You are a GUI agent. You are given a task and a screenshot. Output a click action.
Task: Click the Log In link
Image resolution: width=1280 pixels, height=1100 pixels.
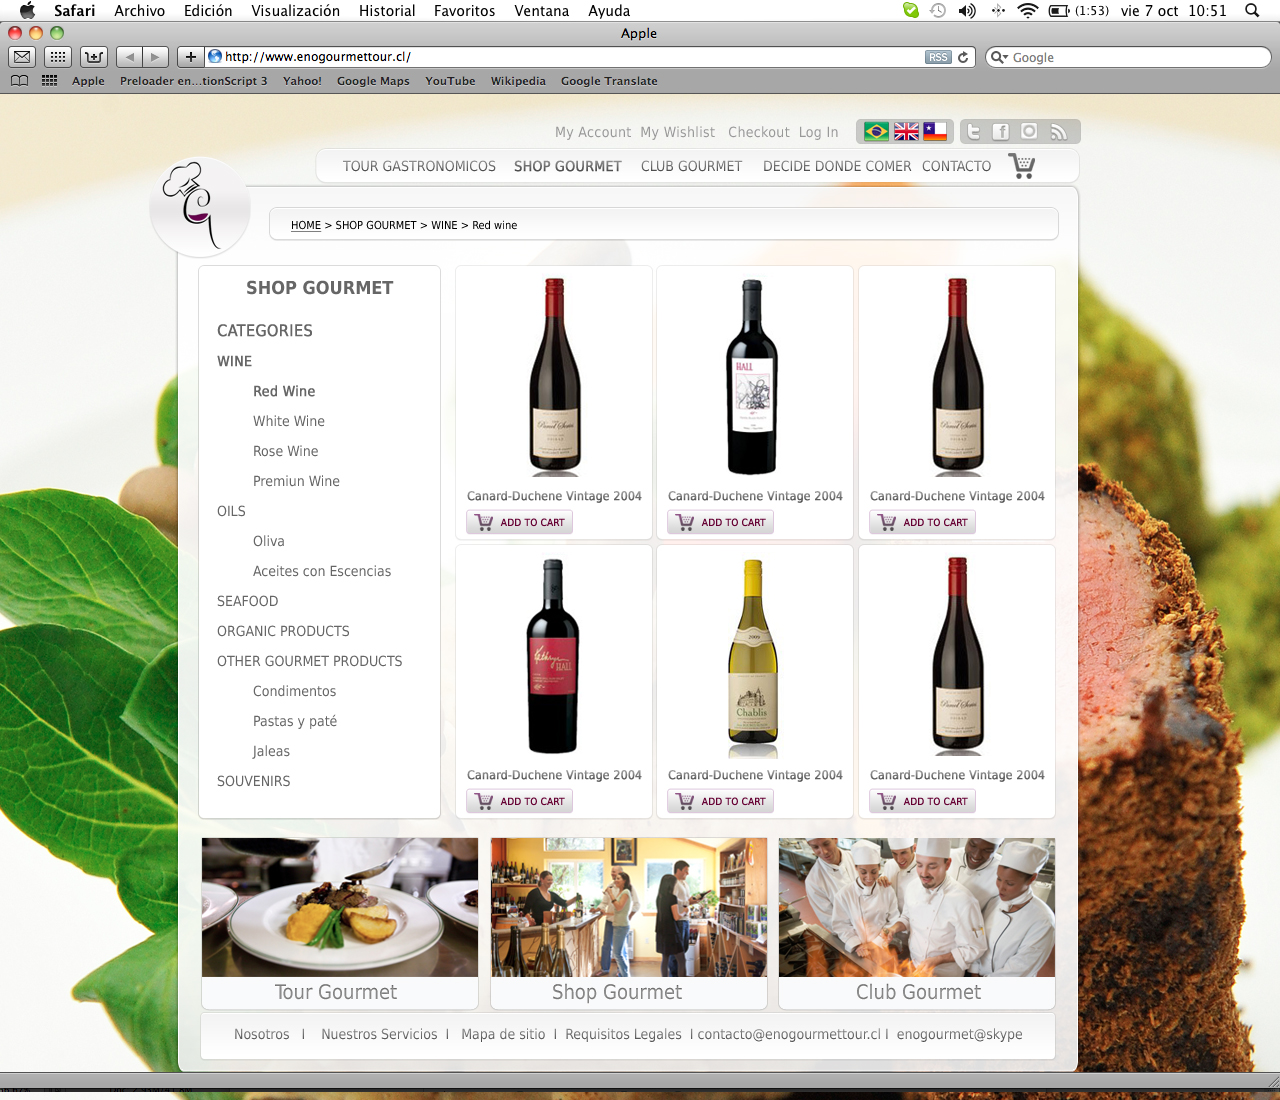(818, 132)
